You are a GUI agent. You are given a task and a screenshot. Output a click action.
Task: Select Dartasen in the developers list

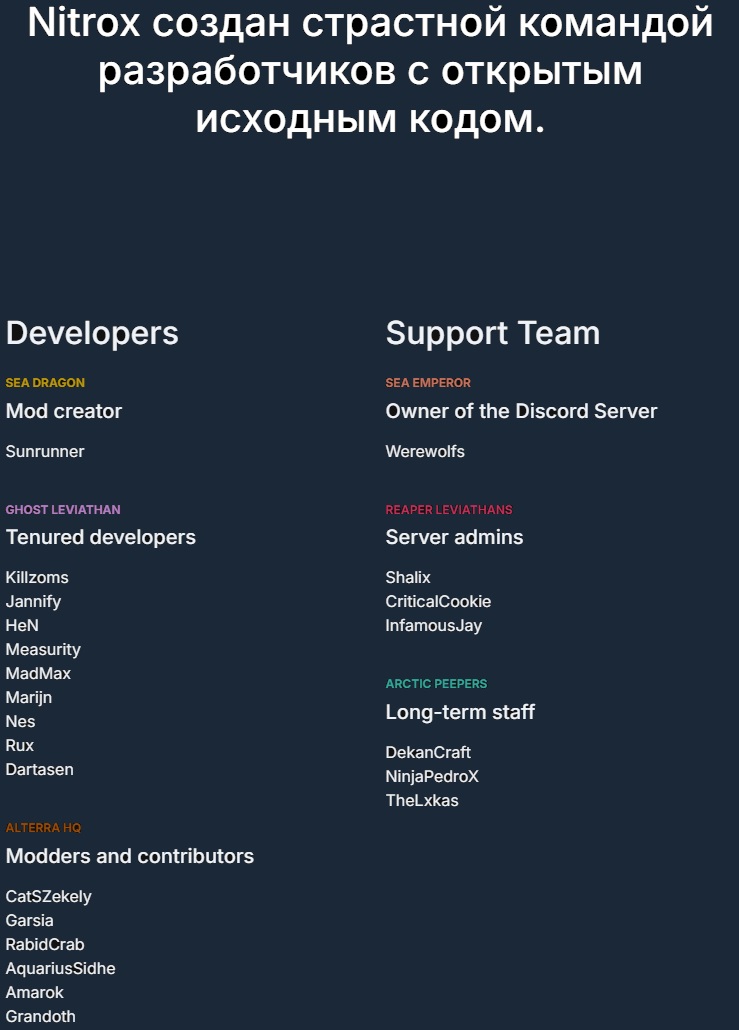[x=39, y=769]
